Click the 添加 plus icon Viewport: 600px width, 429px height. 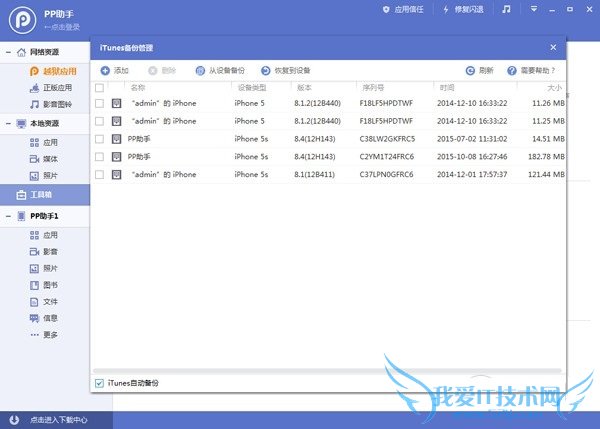coord(105,70)
